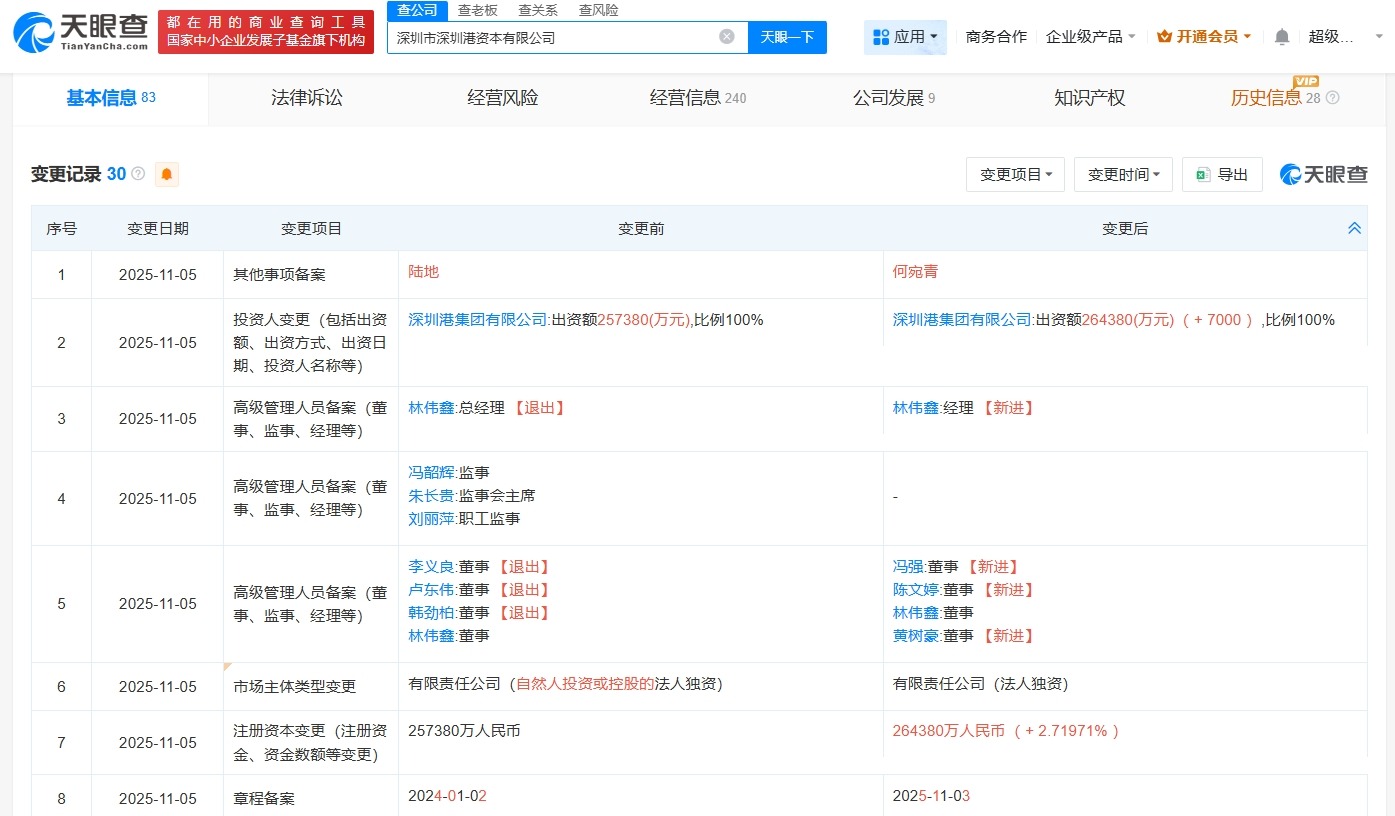Open the 变更项目 filter dropdown
Viewport: 1395px width, 816px height.
1015,173
